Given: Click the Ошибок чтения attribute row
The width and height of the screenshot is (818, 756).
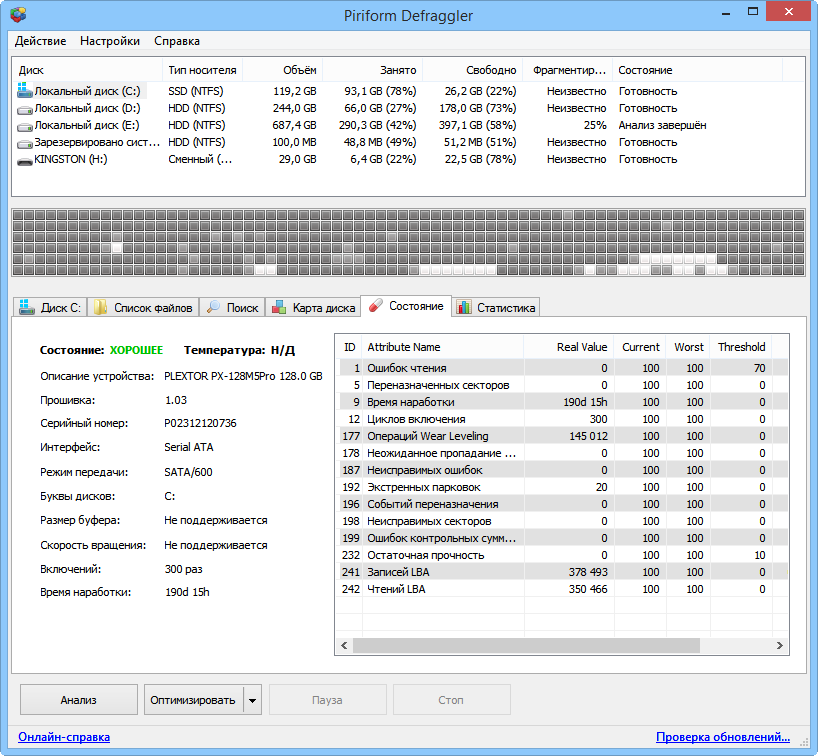Looking at the screenshot, I should [x=562, y=368].
